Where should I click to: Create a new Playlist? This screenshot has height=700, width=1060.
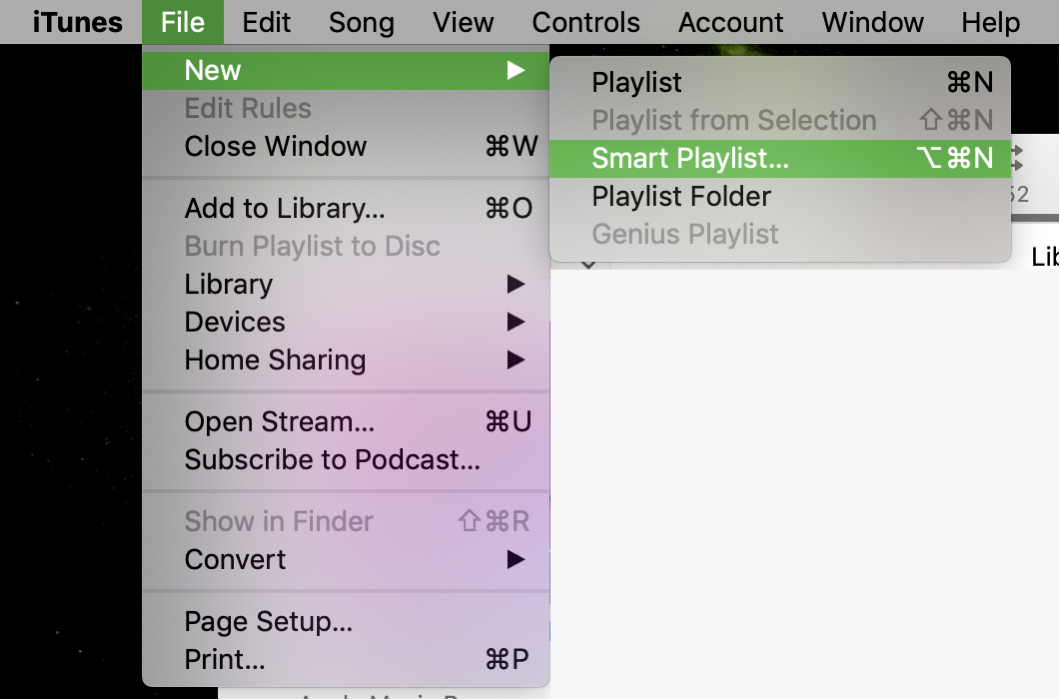[780, 83]
